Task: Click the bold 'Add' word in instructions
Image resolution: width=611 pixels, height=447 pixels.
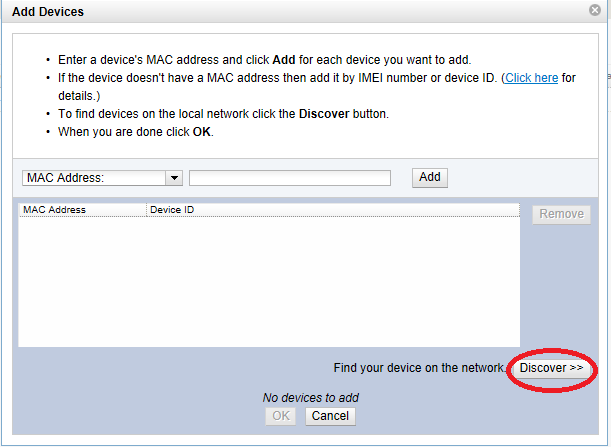Action: click(x=284, y=59)
